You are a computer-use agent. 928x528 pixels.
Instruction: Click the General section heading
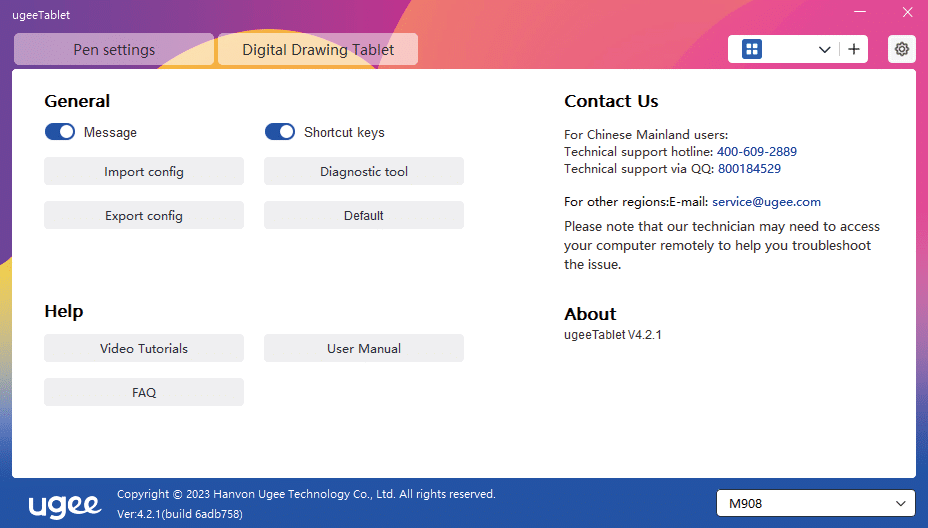click(x=77, y=101)
